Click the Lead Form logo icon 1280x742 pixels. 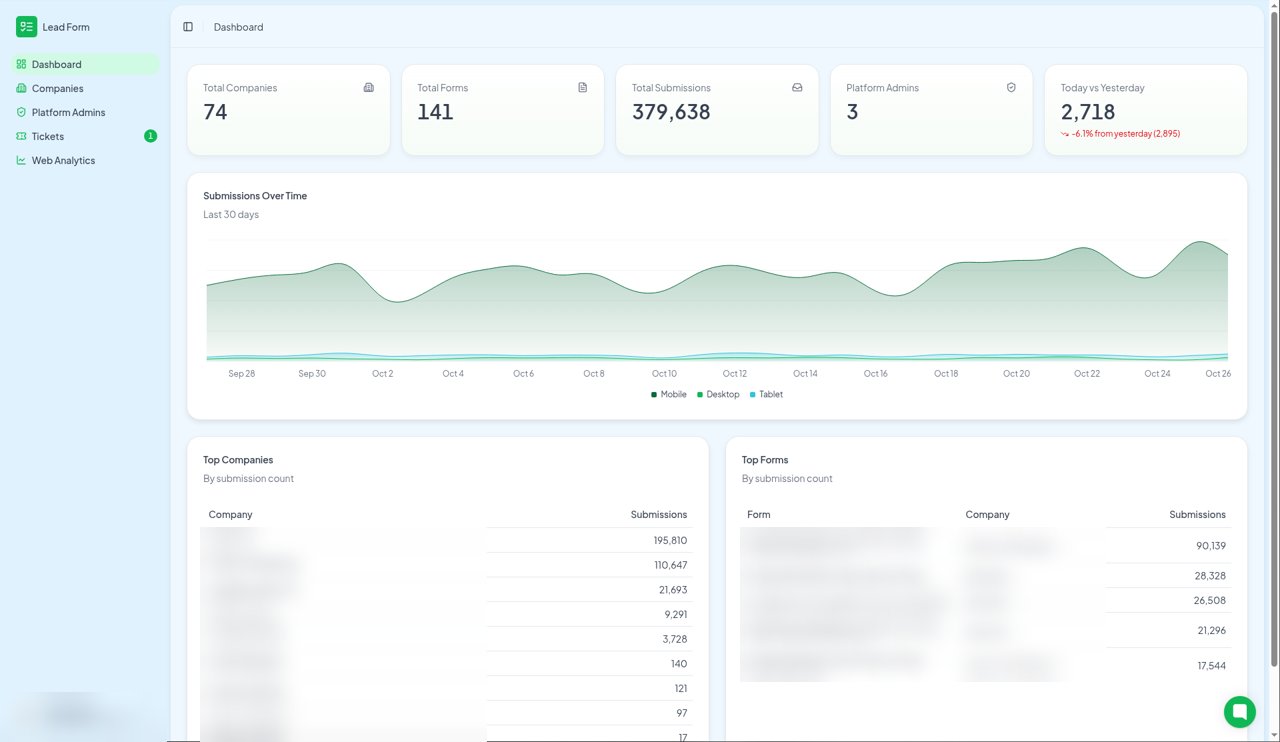click(x=26, y=27)
